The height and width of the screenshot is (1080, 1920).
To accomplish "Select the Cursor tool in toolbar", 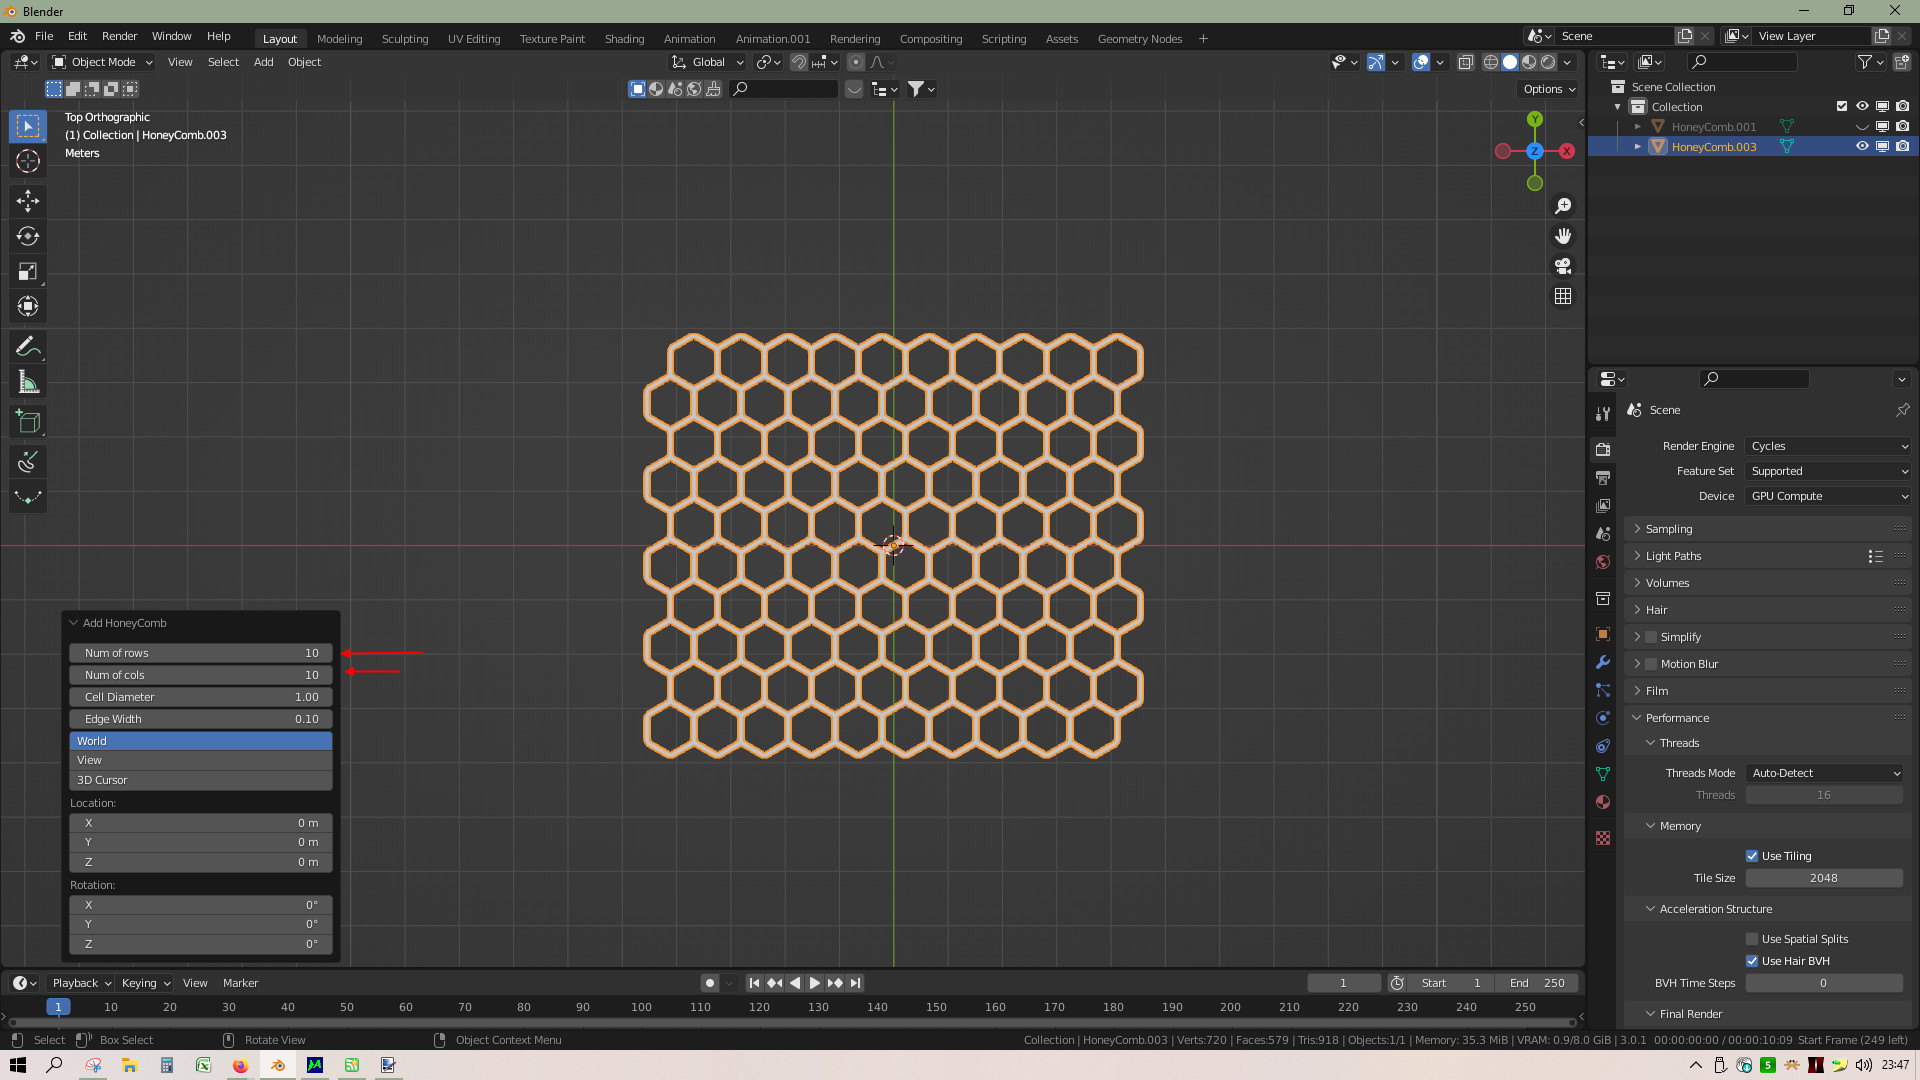I will tap(28, 161).
